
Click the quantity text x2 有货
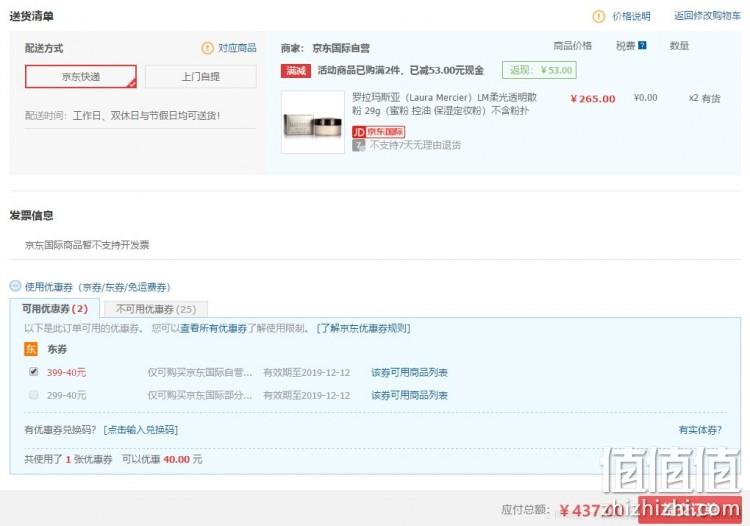point(704,99)
